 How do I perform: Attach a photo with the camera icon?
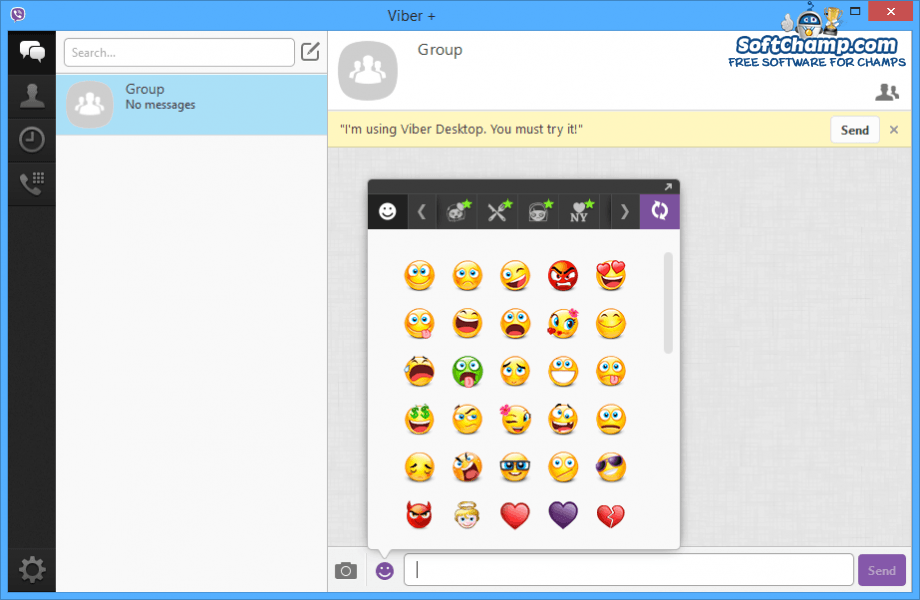[346, 570]
